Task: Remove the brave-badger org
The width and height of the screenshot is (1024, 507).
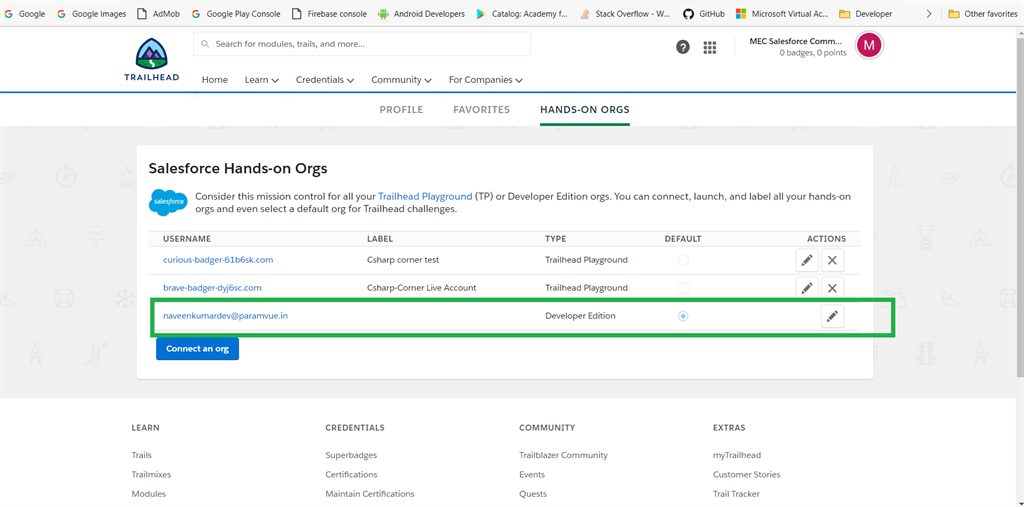Action: coord(833,288)
